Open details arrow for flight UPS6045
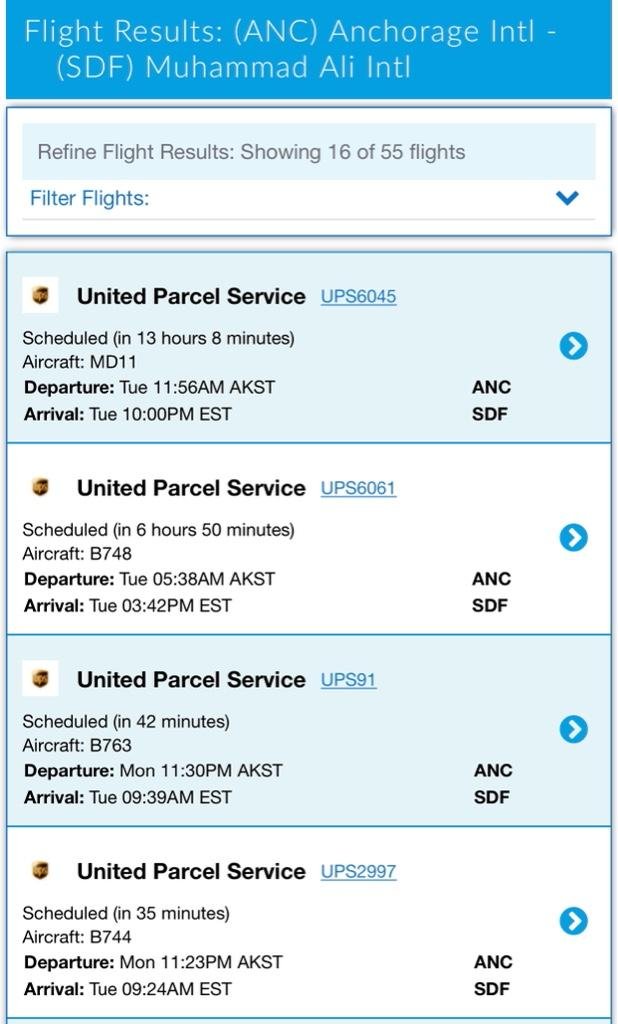The height and width of the screenshot is (1024, 618). pyautogui.click(x=573, y=346)
